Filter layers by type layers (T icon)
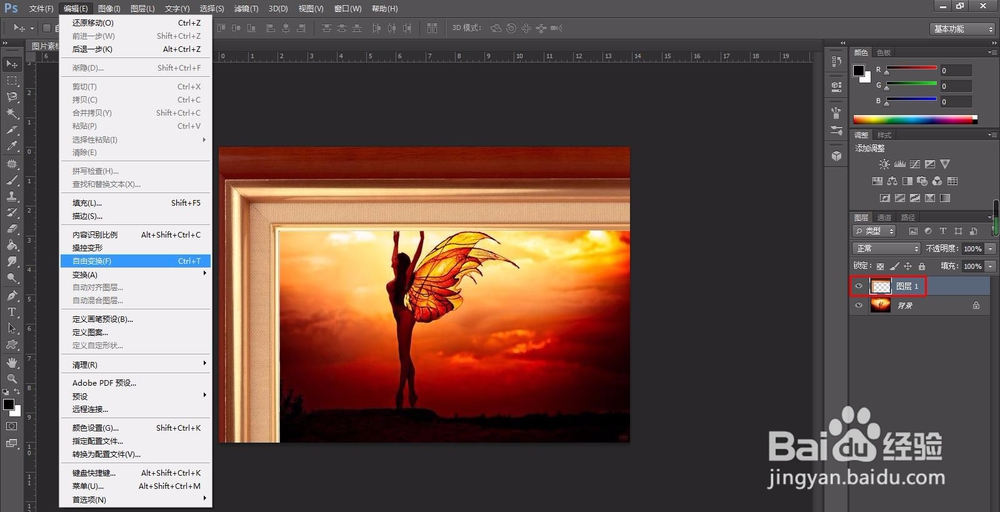 tap(943, 231)
